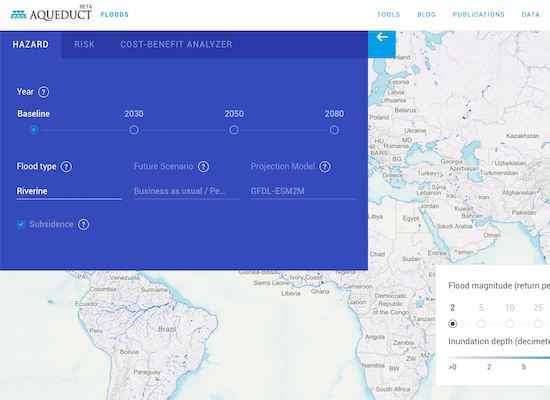Screen dimensions: 550x400
Task: Open the Publications link
Action: tap(478, 15)
